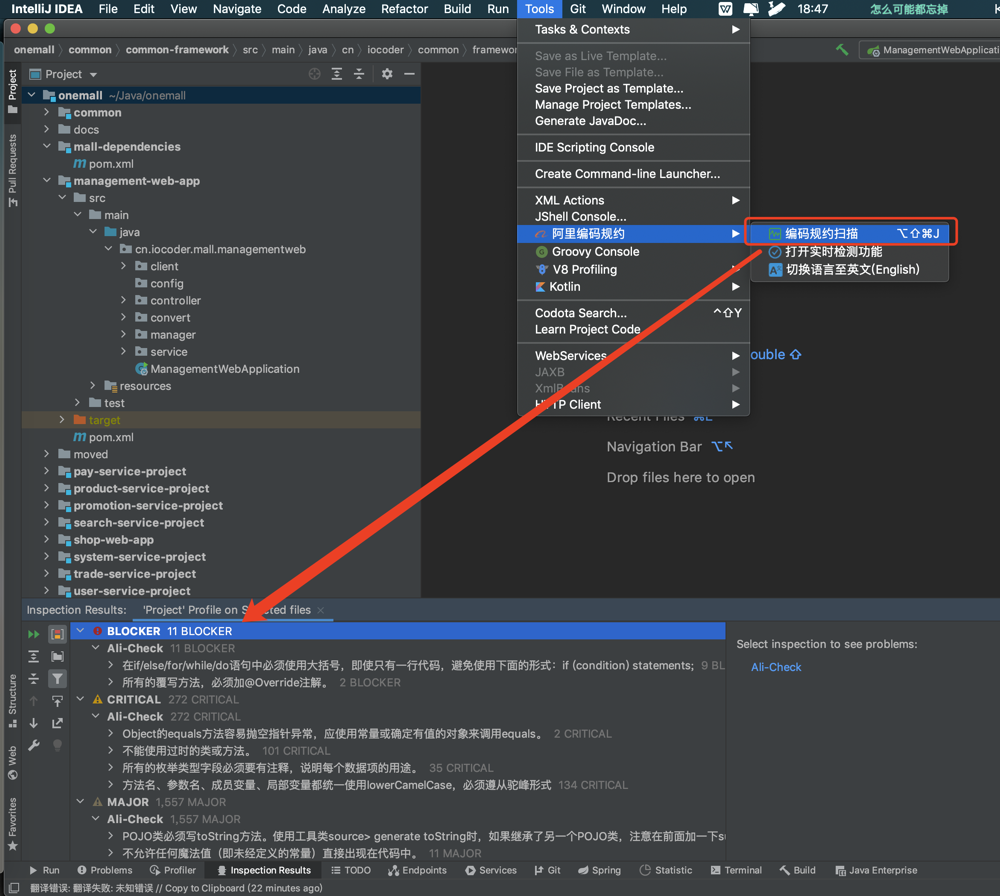Expand the pay-service-project module
This screenshot has height=896, width=1000.
click(x=47, y=471)
